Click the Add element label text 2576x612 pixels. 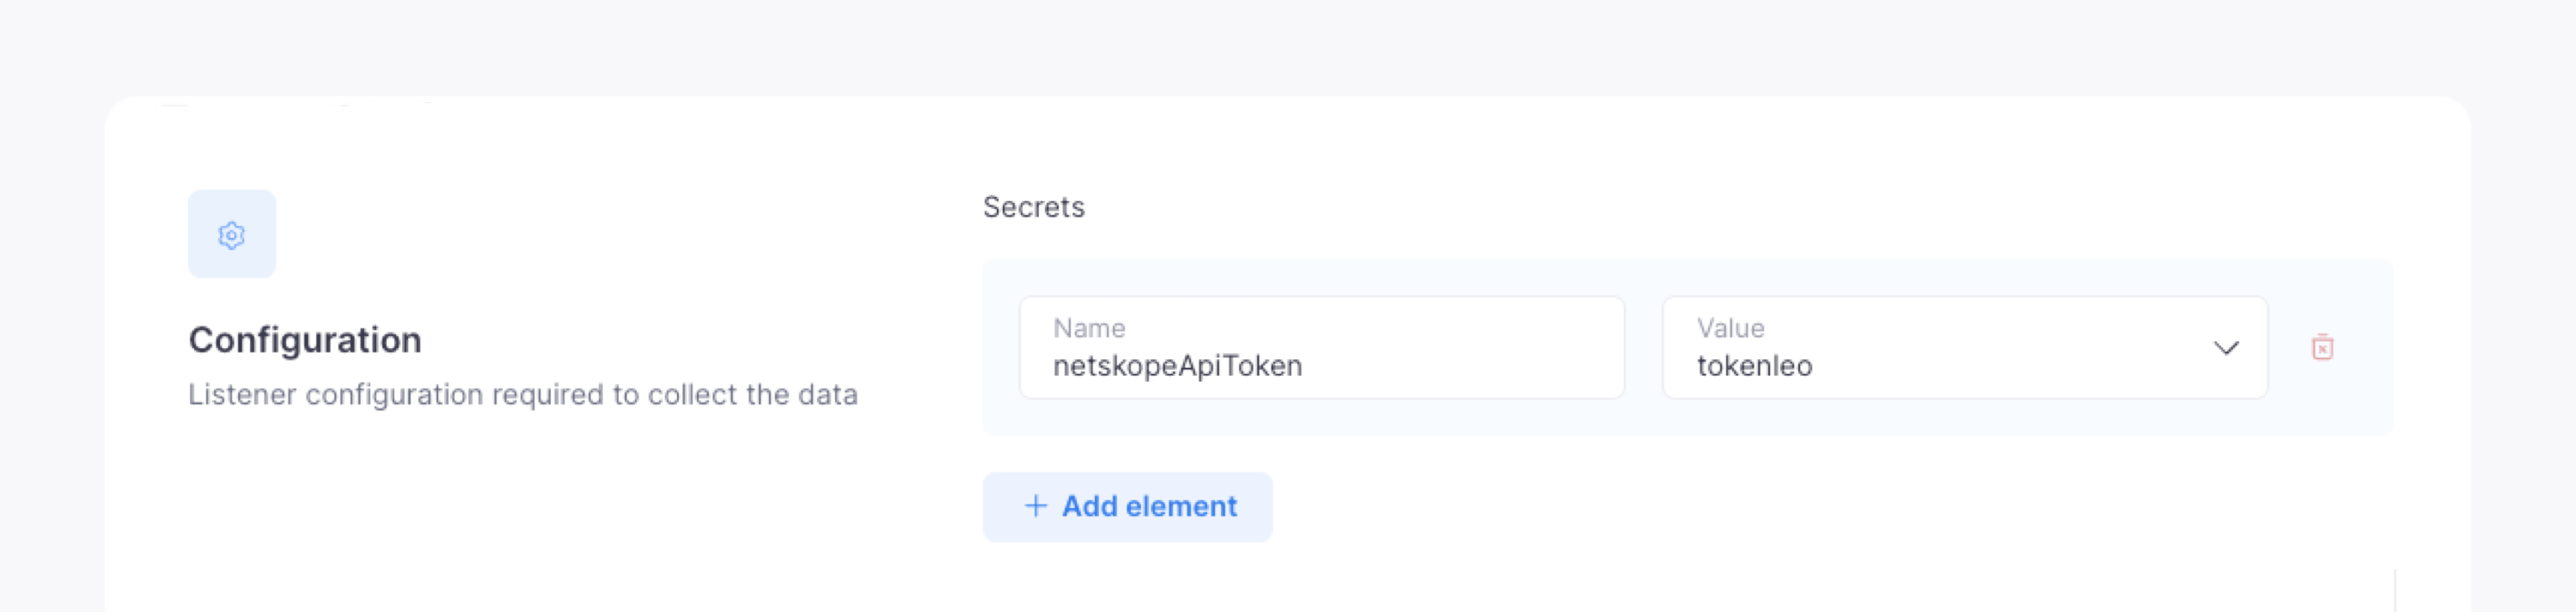pos(1149,506)
